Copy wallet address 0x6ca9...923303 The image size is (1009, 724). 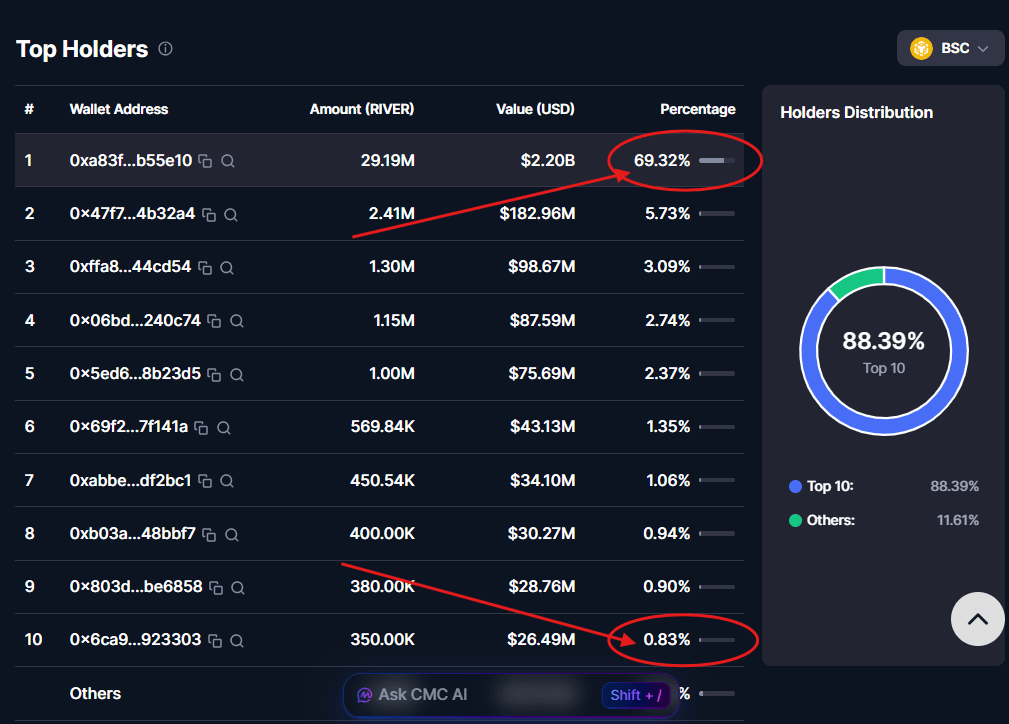[215, 641]
